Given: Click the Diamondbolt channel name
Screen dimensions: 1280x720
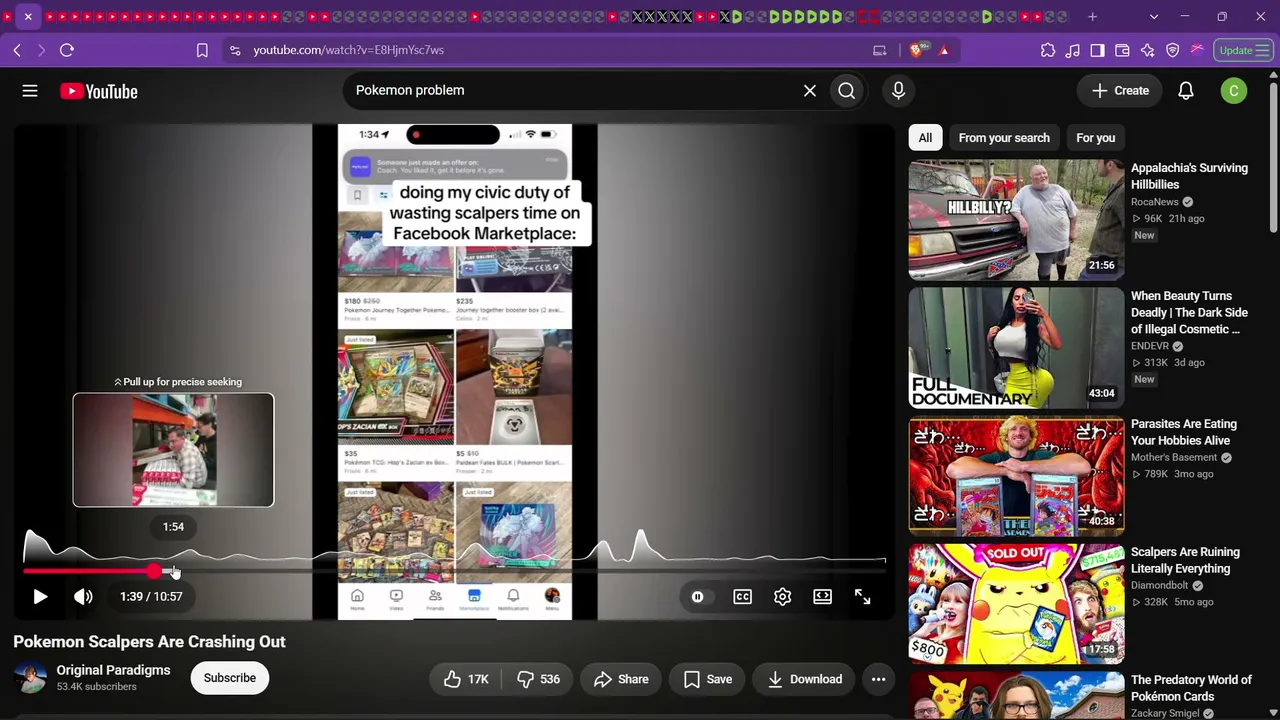Looking at the screenshot, I should coord(1160,586).
